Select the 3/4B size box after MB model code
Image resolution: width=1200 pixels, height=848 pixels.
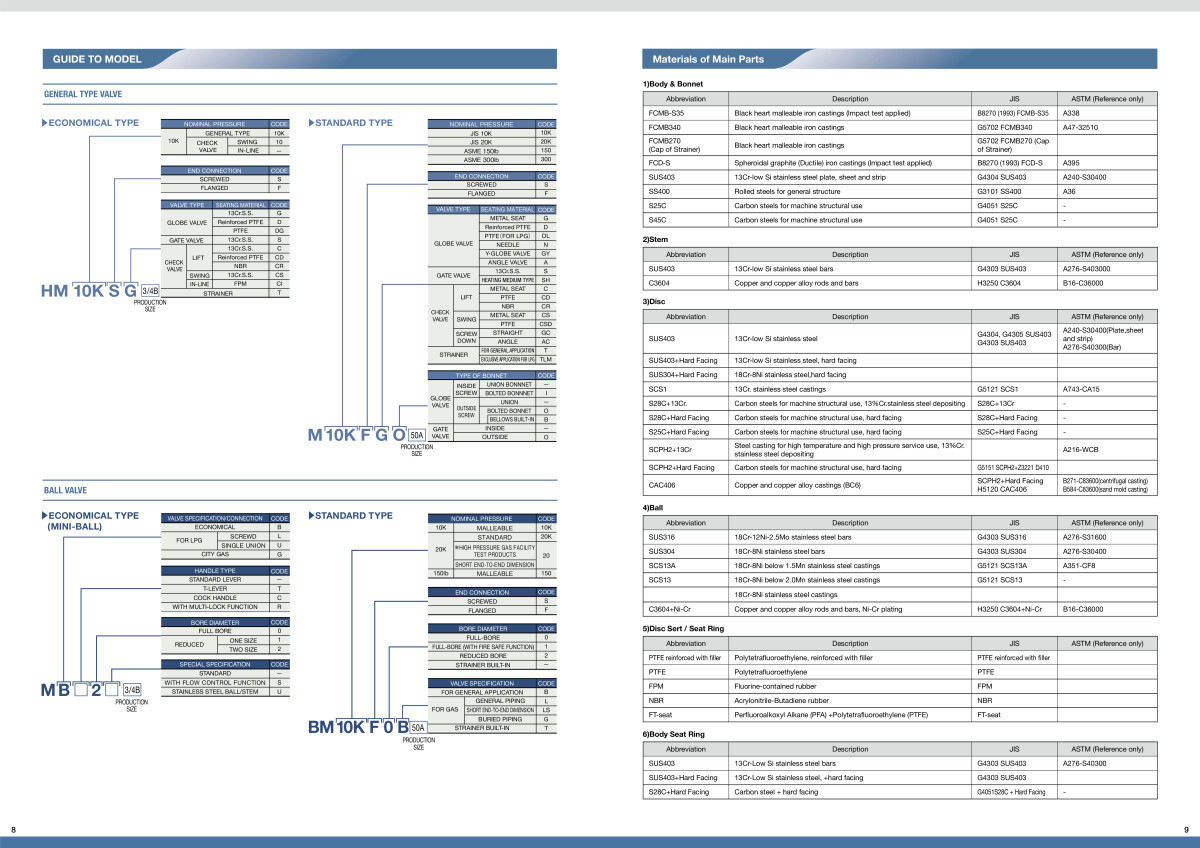pos(131,690)
